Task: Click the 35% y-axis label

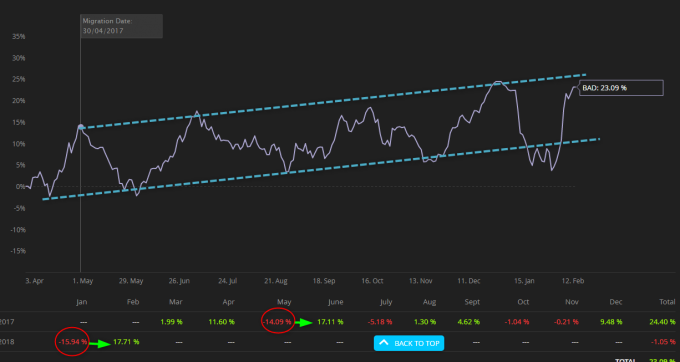Action: tap(19, 36)
